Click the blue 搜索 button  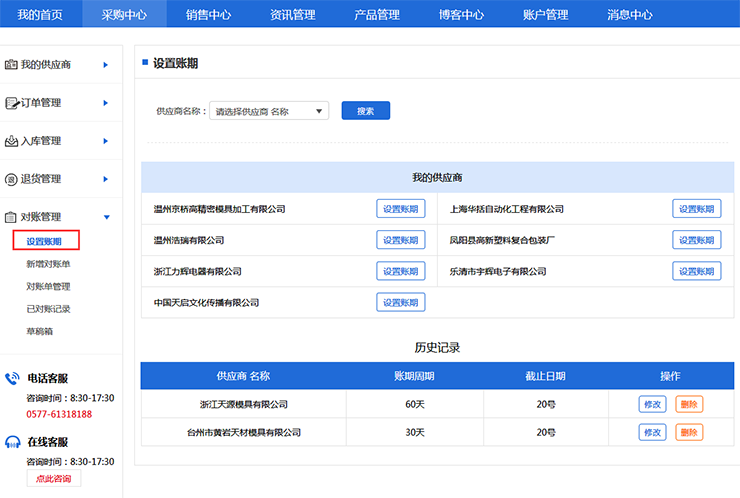point(366,111)
